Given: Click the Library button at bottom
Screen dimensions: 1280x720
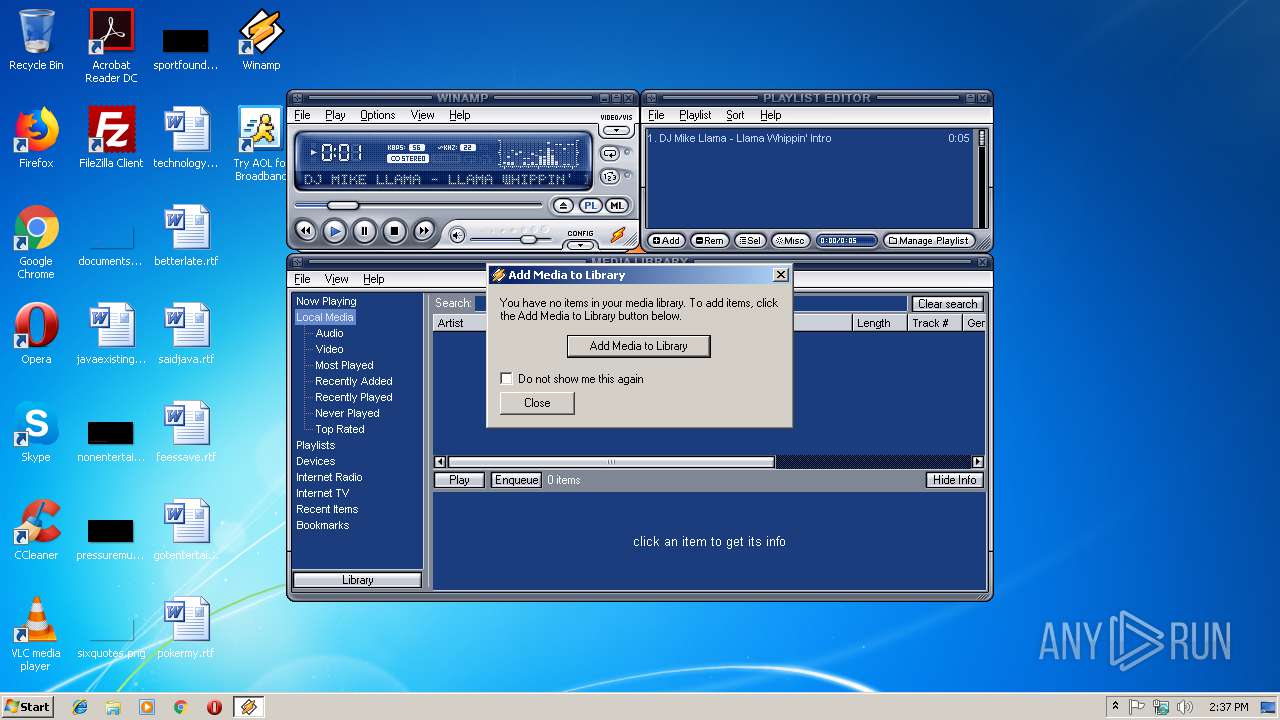Looking at the screenshot, I should [x=357, y=580].
